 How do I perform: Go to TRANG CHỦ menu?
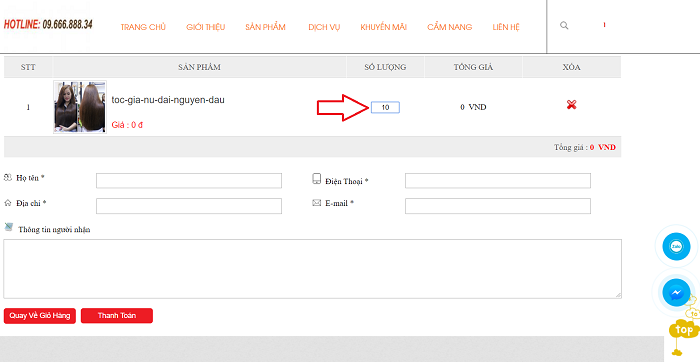pyautogui.click(x=143, y=27)
